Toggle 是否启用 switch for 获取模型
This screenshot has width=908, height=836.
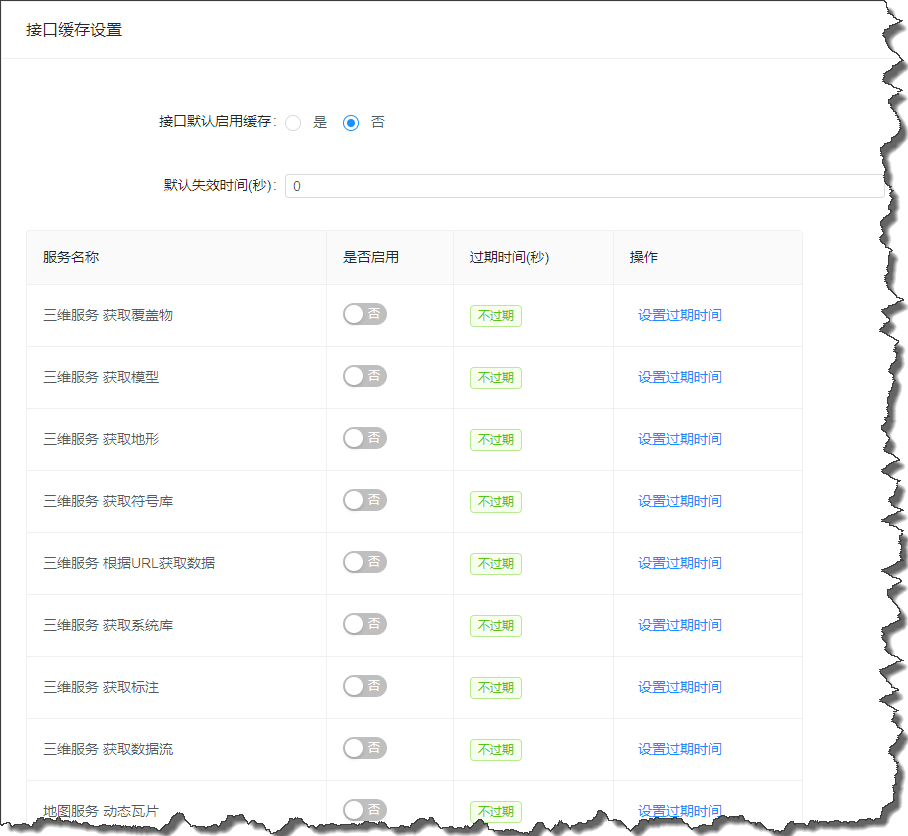[x=364, y=376]
